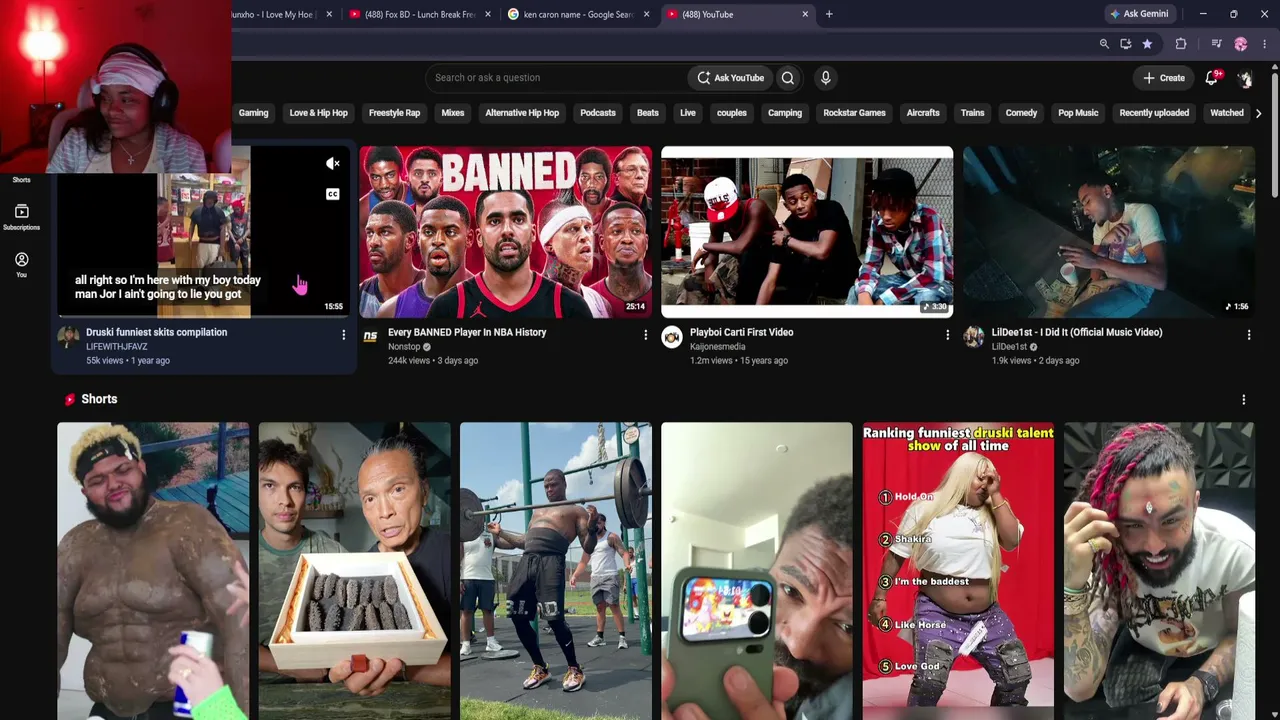Screen dimensions: 1280x720
Task: Bookmark this page with the star icon
Action: tap(1147, 44)
